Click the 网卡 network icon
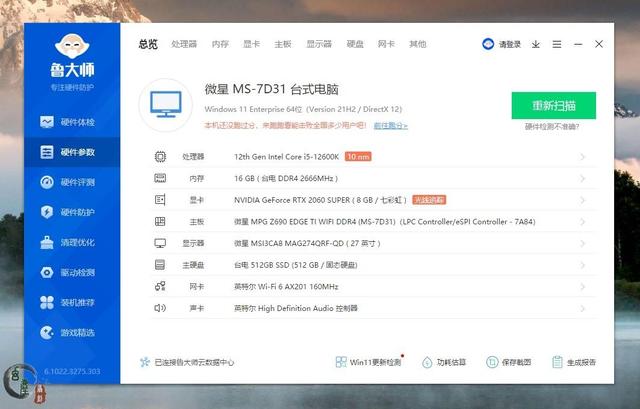 tap(160, 287)
